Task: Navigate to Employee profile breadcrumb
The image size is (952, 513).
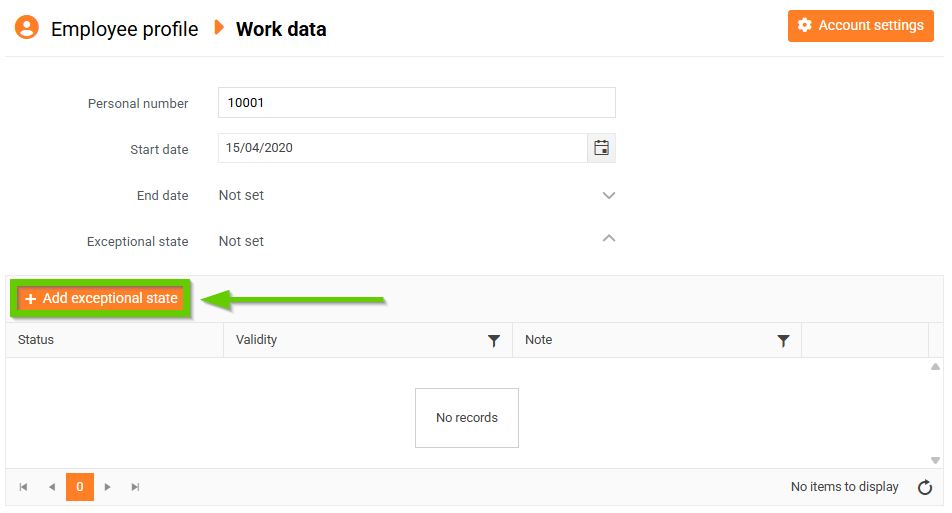Action: click(124, 29)
